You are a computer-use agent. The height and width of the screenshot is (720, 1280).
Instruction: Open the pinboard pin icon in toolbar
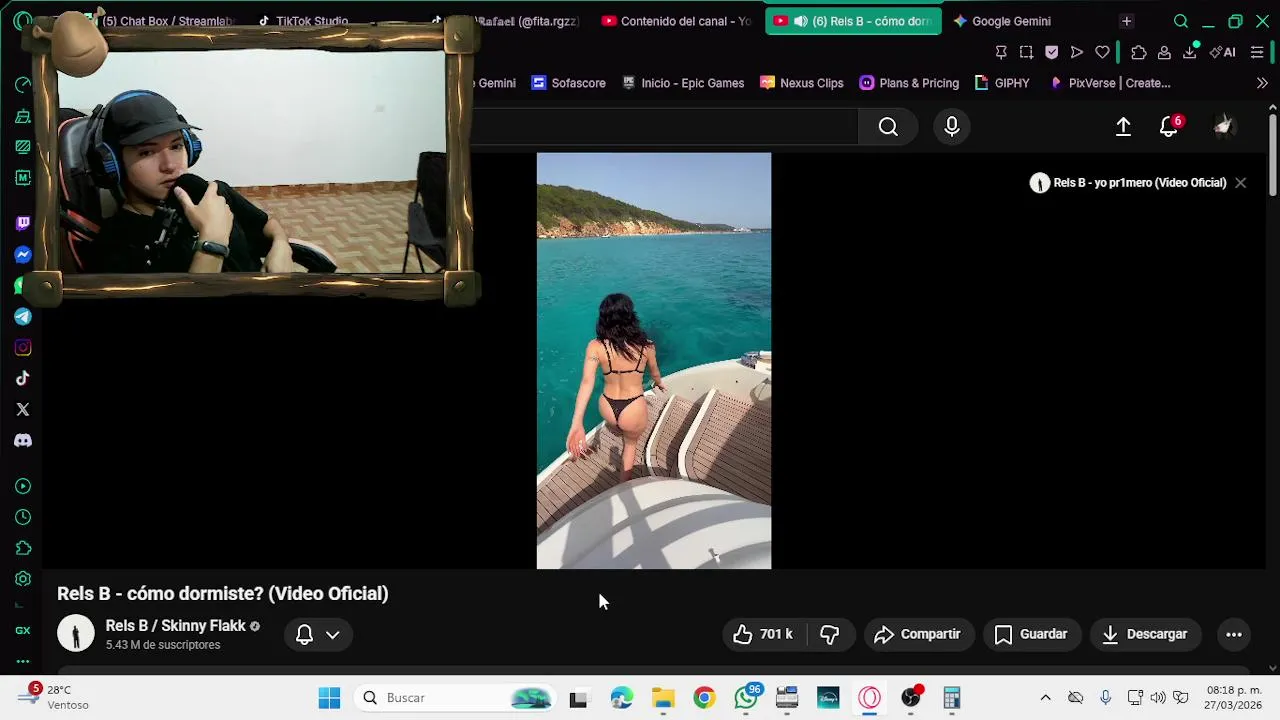1001,52
